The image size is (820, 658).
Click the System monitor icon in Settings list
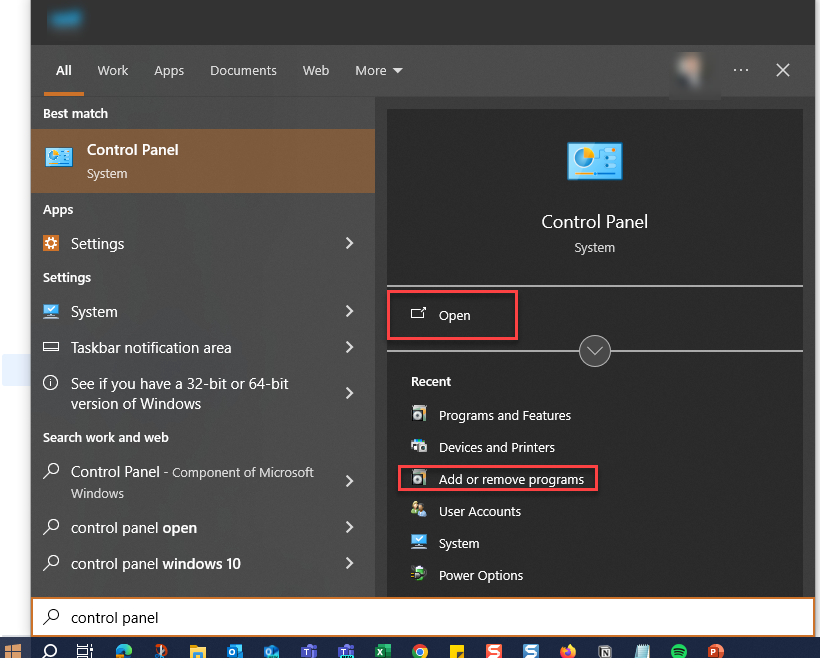click(51, 311)
